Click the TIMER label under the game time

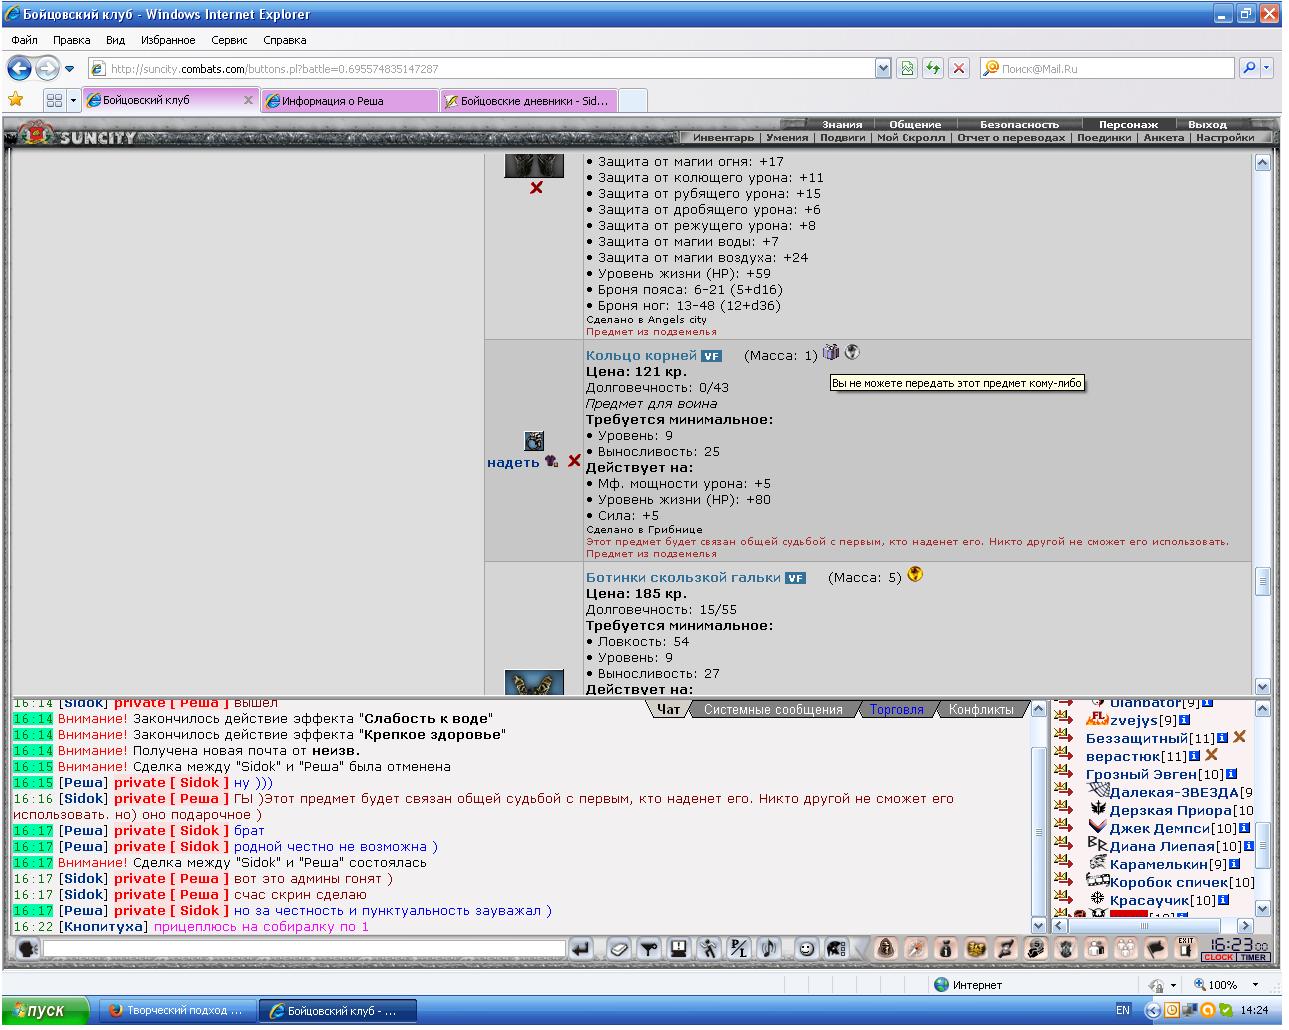[x=1254, y=957]
